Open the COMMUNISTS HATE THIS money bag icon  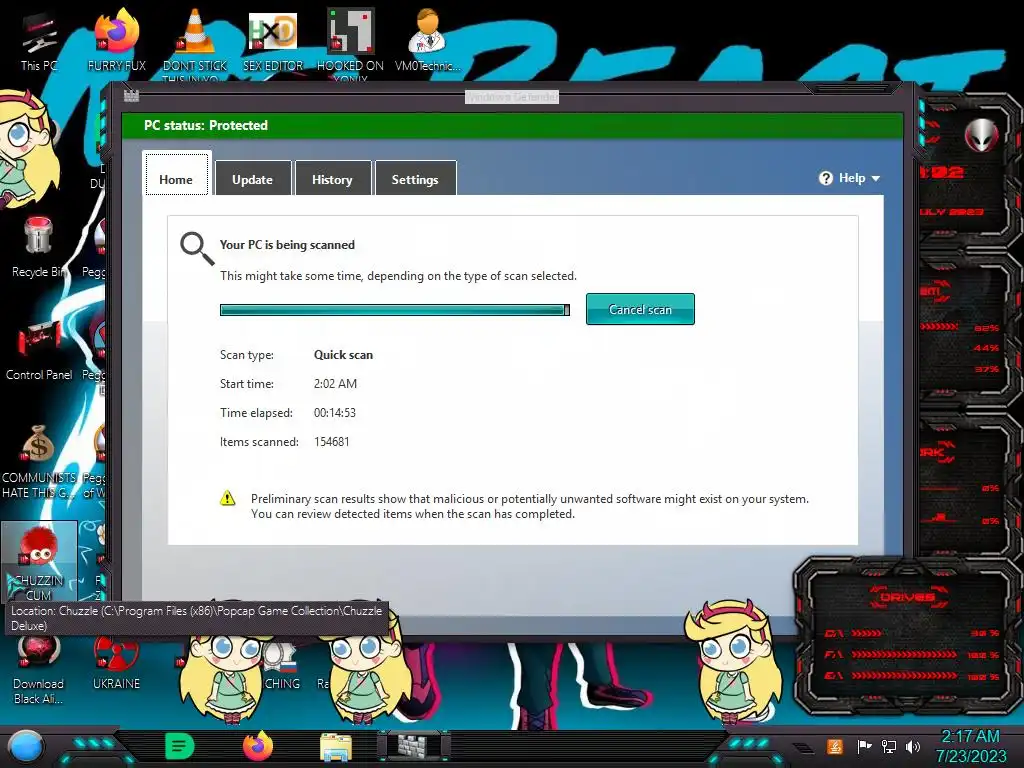[39, 462]
